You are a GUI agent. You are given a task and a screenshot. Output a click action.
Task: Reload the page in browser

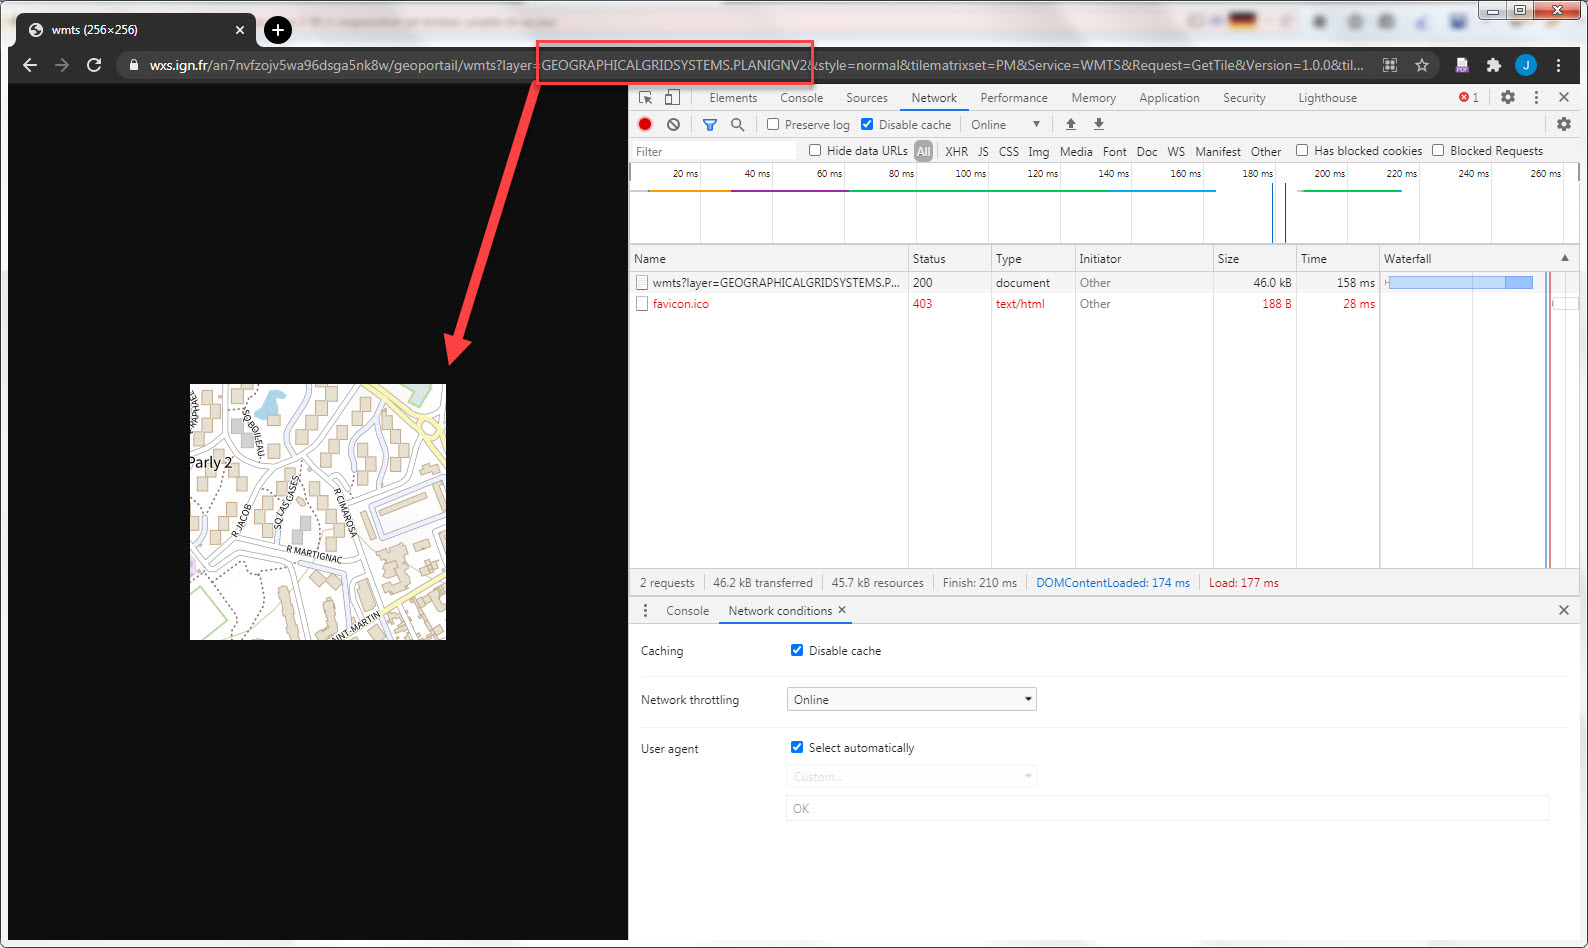tap(94, 65)
